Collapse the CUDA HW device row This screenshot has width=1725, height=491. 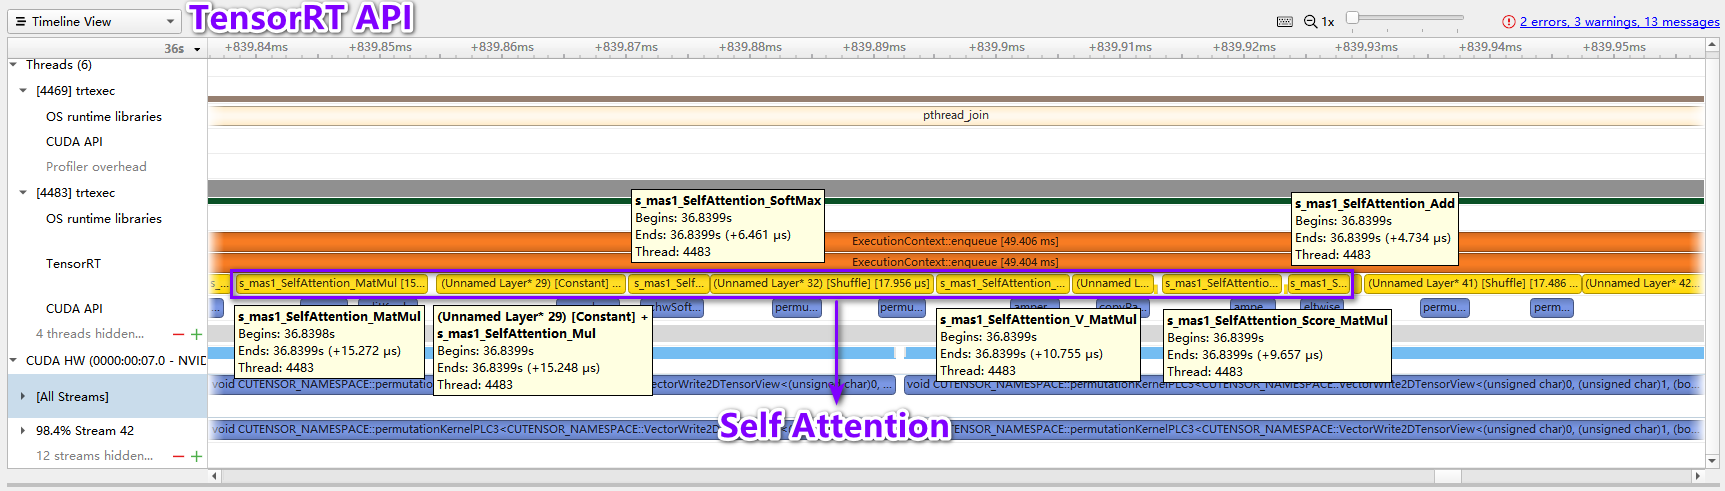(14, 361)
